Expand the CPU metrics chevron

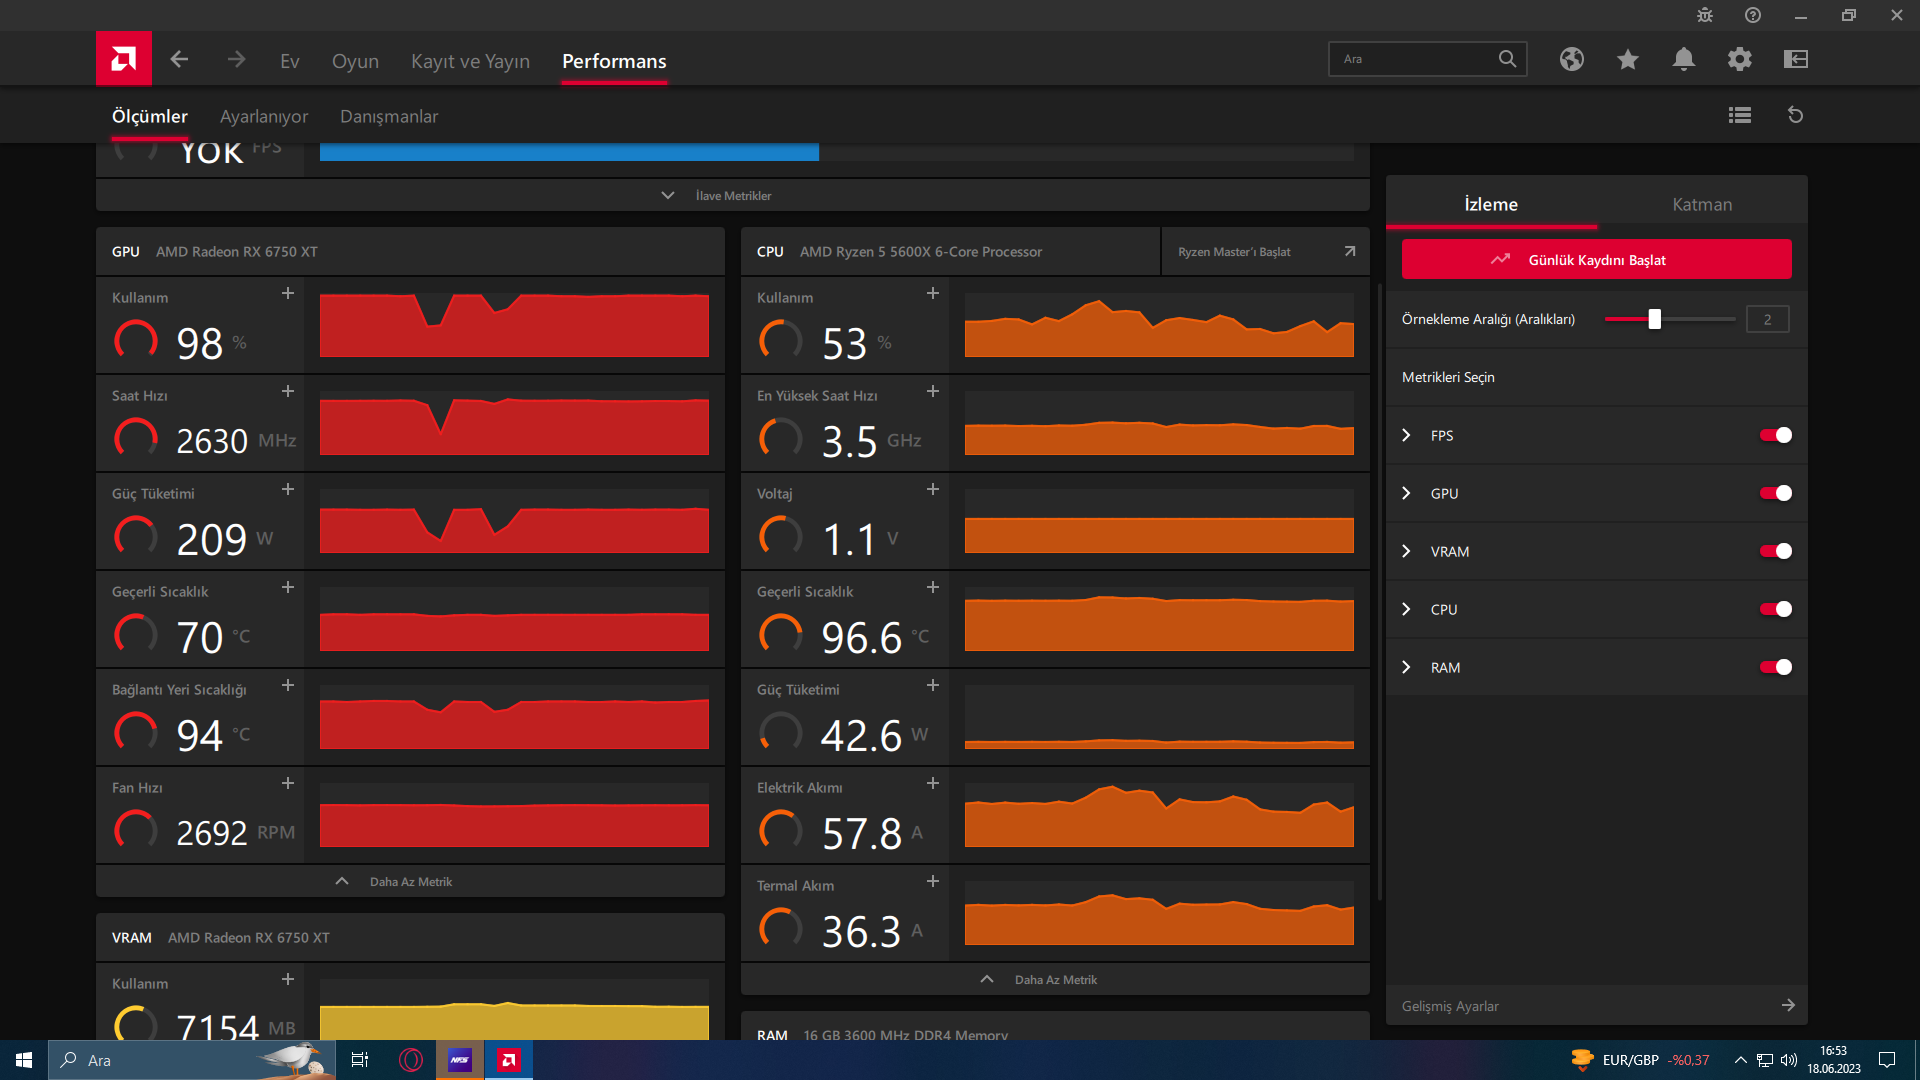pos(1406,609)
